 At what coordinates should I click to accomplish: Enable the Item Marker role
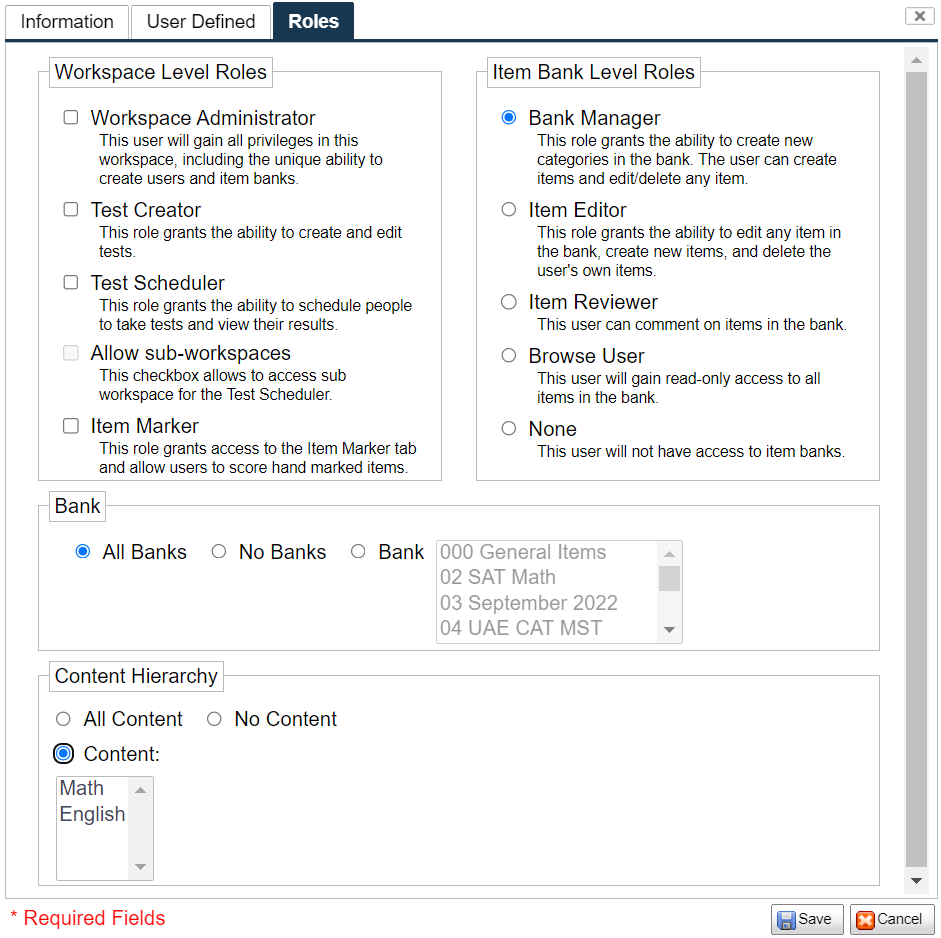coord(71,425)
